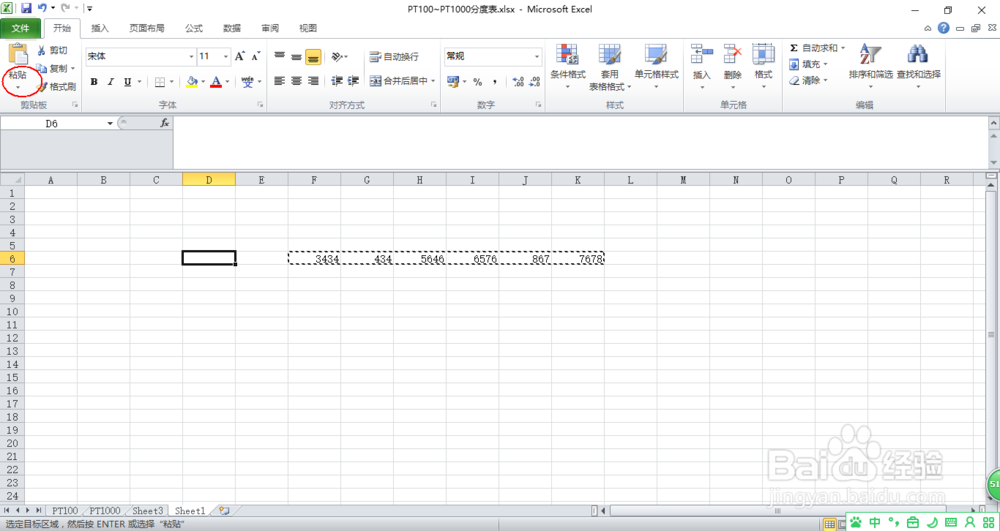Center text horizontally

pos(296,81)
